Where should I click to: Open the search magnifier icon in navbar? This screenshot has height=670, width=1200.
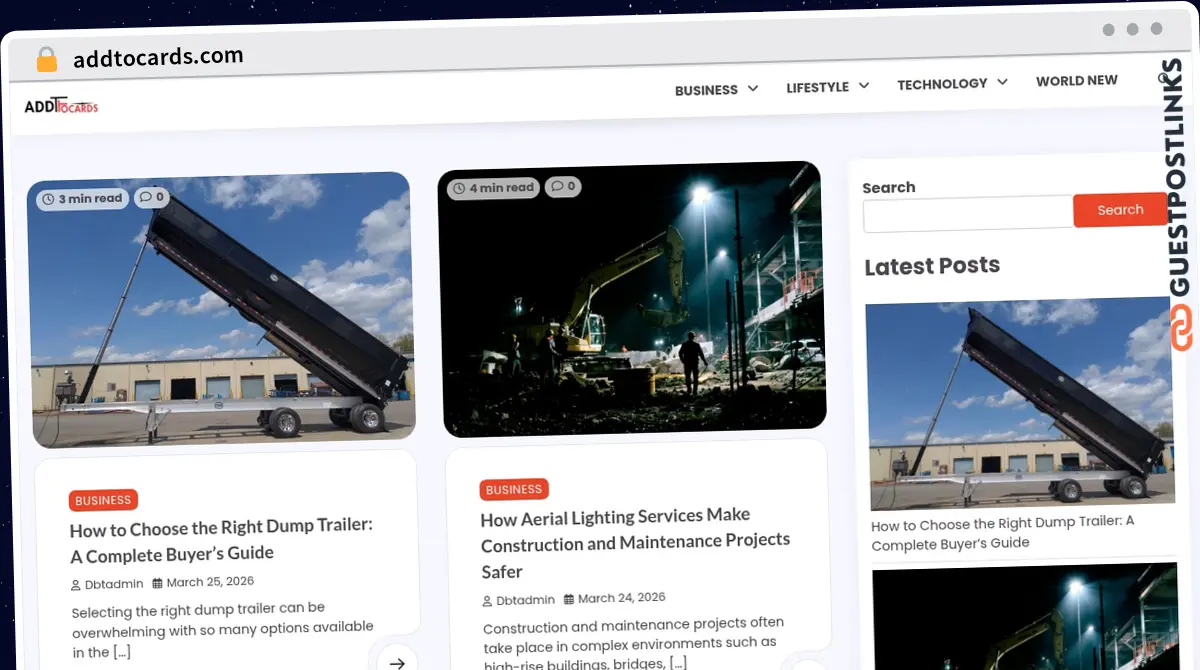point(1165,78)
